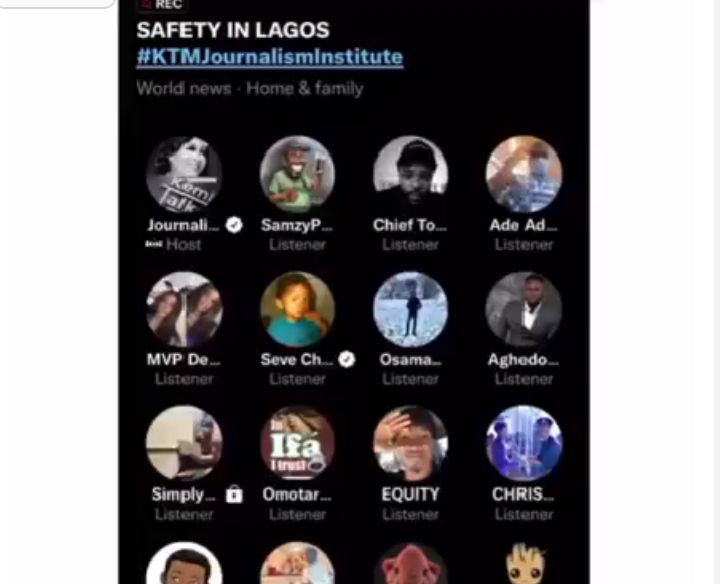
Task: Click the Journali... host avatar
Action: pyautogui.click(x=184, y=174)
